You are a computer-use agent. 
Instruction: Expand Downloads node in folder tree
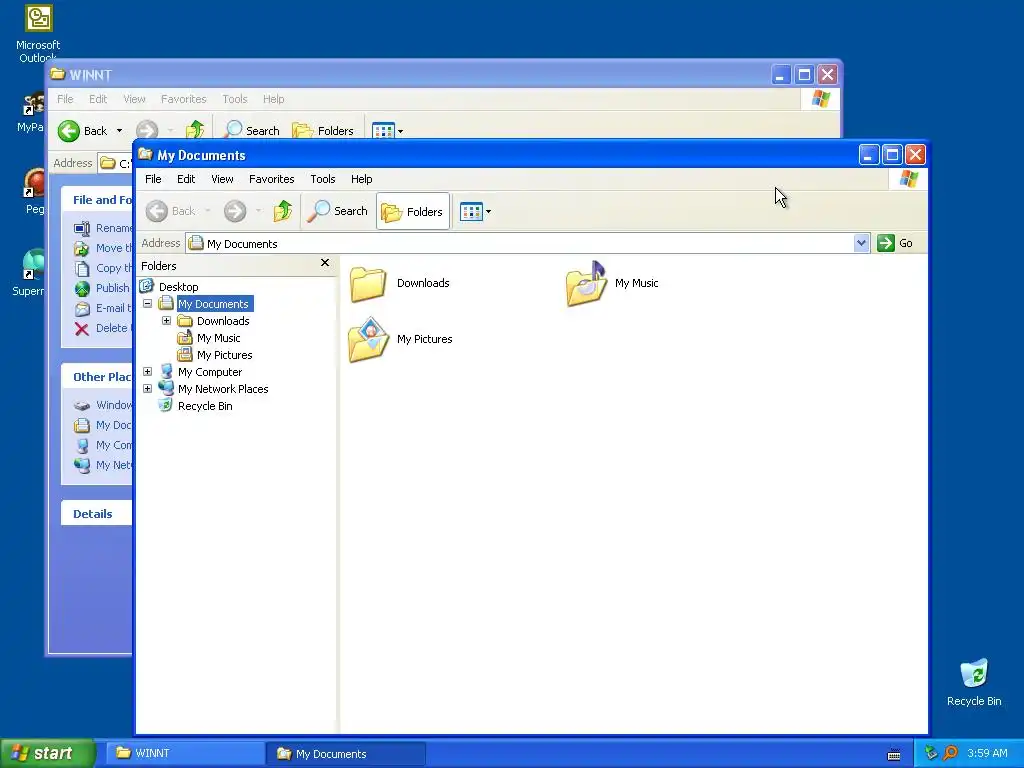pos(167,321)
